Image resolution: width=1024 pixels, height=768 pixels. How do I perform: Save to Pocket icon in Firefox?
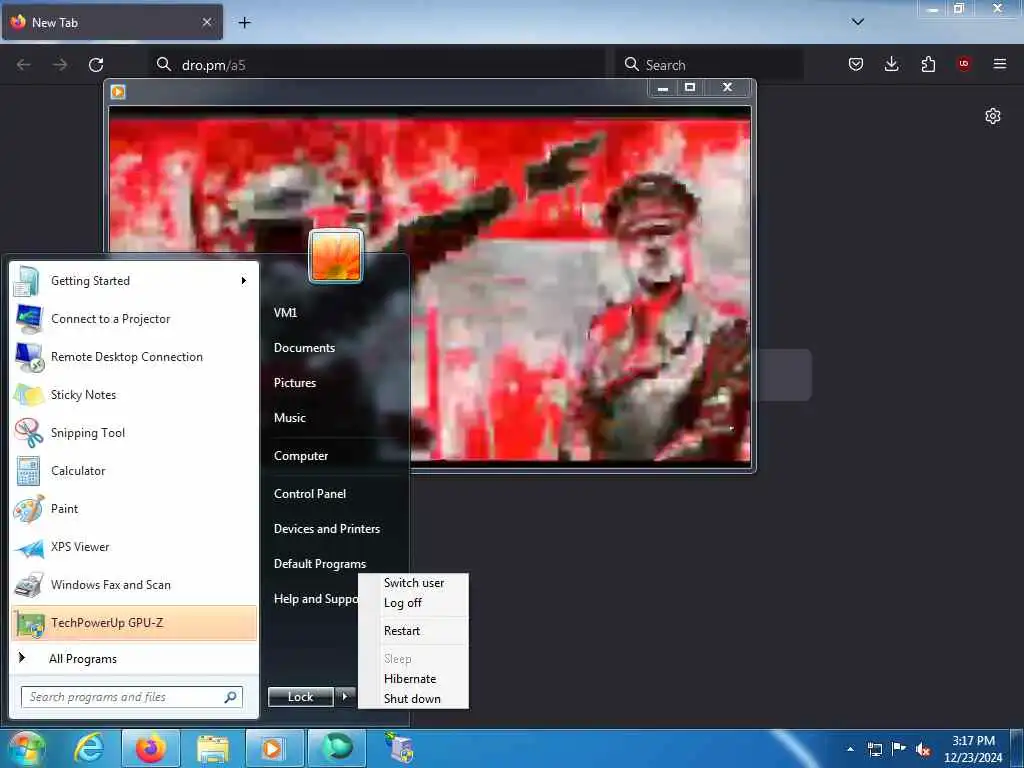pos(856,64)
